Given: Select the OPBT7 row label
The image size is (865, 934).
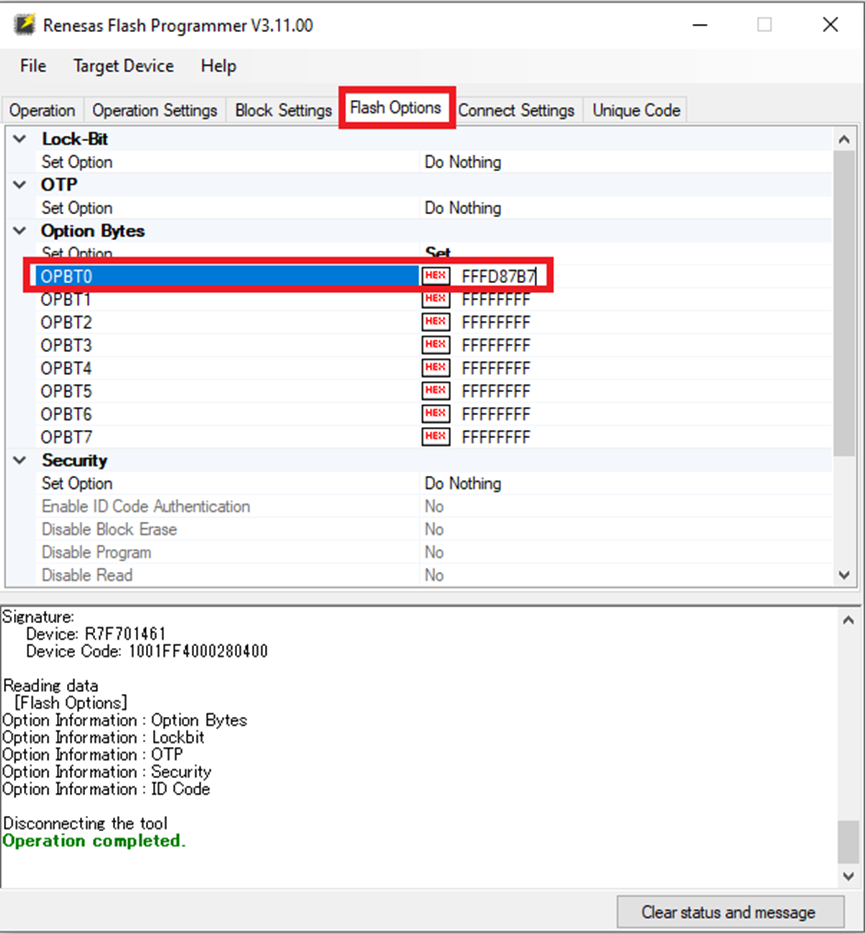Looking at the screenshot, I should (x=66, y=437).
